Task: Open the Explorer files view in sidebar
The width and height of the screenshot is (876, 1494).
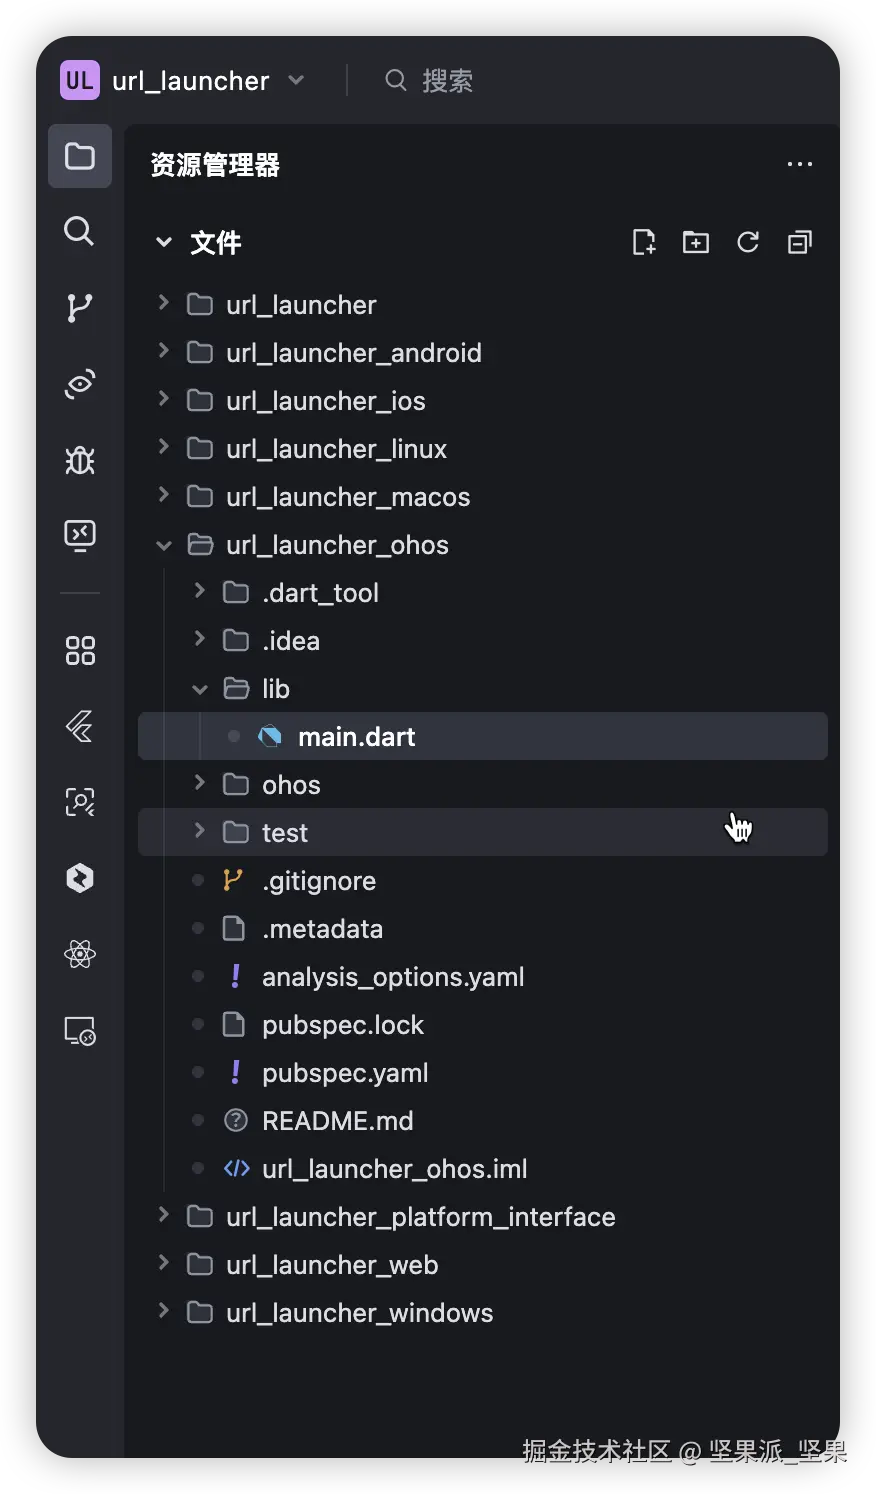Action: point(80,157)
